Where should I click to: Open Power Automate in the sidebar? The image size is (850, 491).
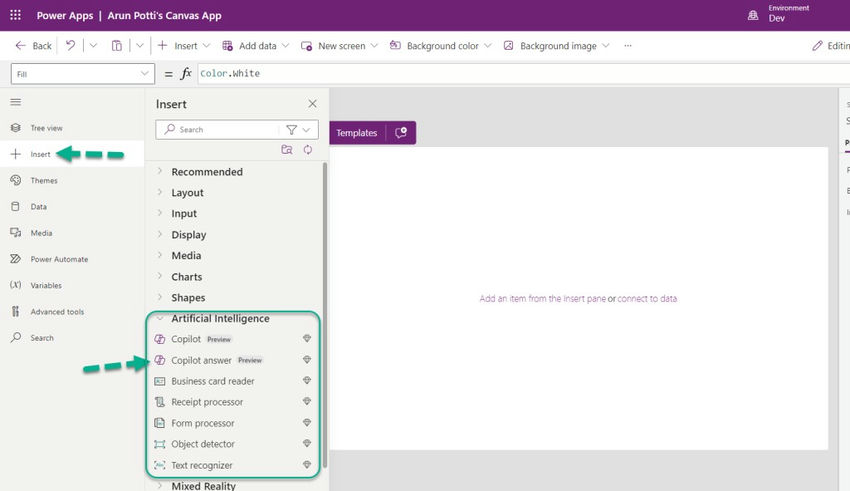[x=72, y=259]
